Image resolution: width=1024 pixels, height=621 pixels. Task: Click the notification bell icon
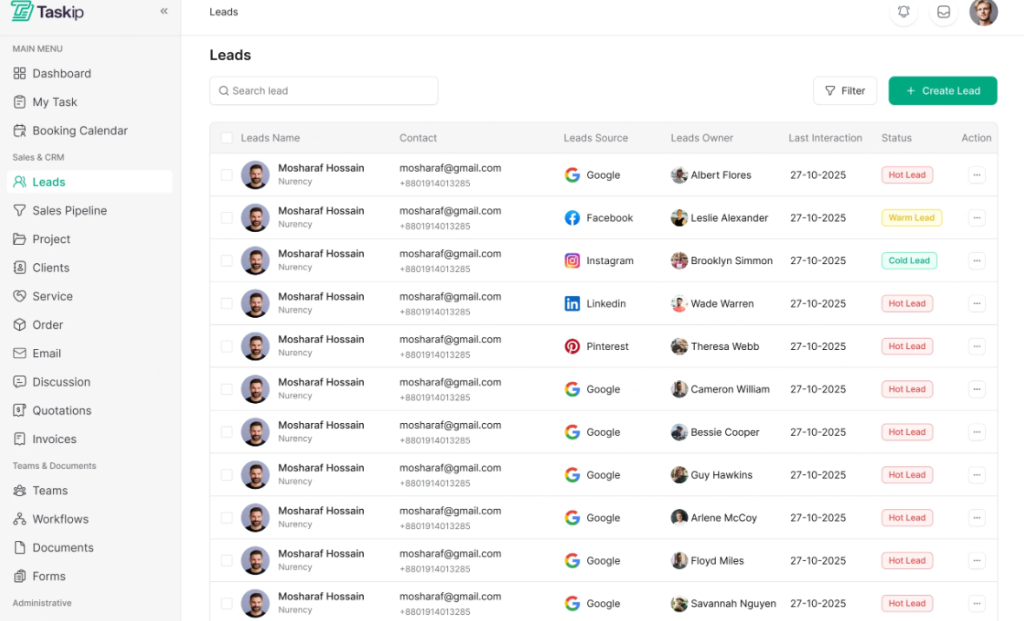[903, 12]
